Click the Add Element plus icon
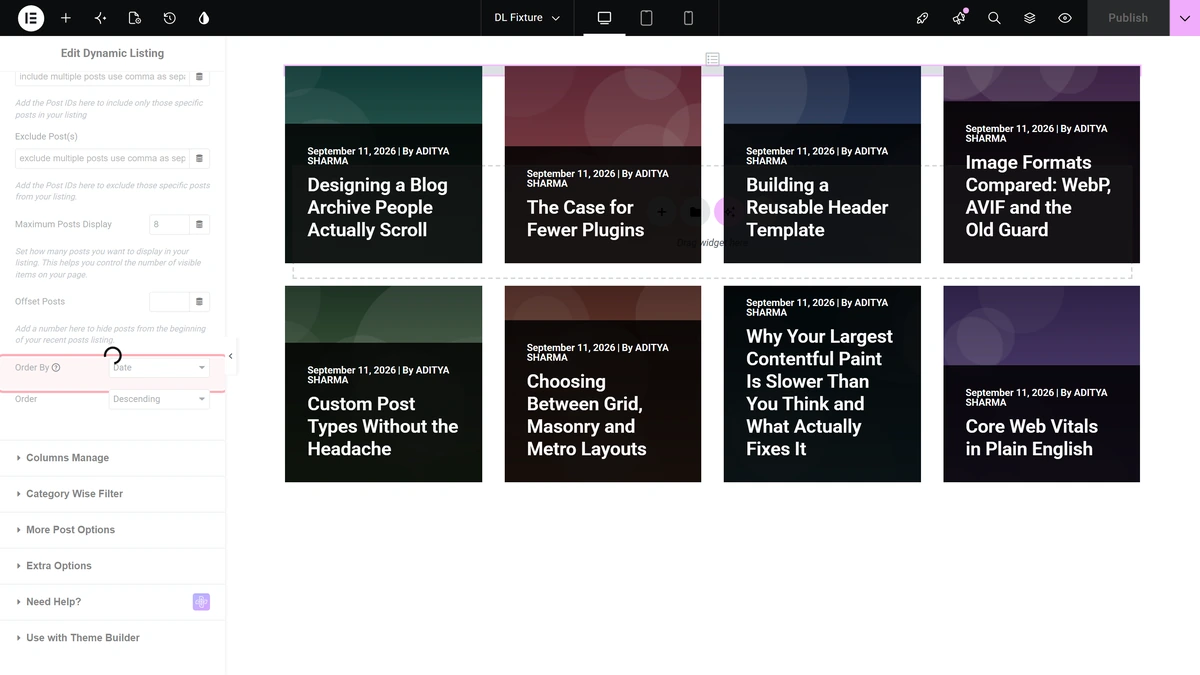The width and height of the screenshot is (1200, 675). pos(65,18)
